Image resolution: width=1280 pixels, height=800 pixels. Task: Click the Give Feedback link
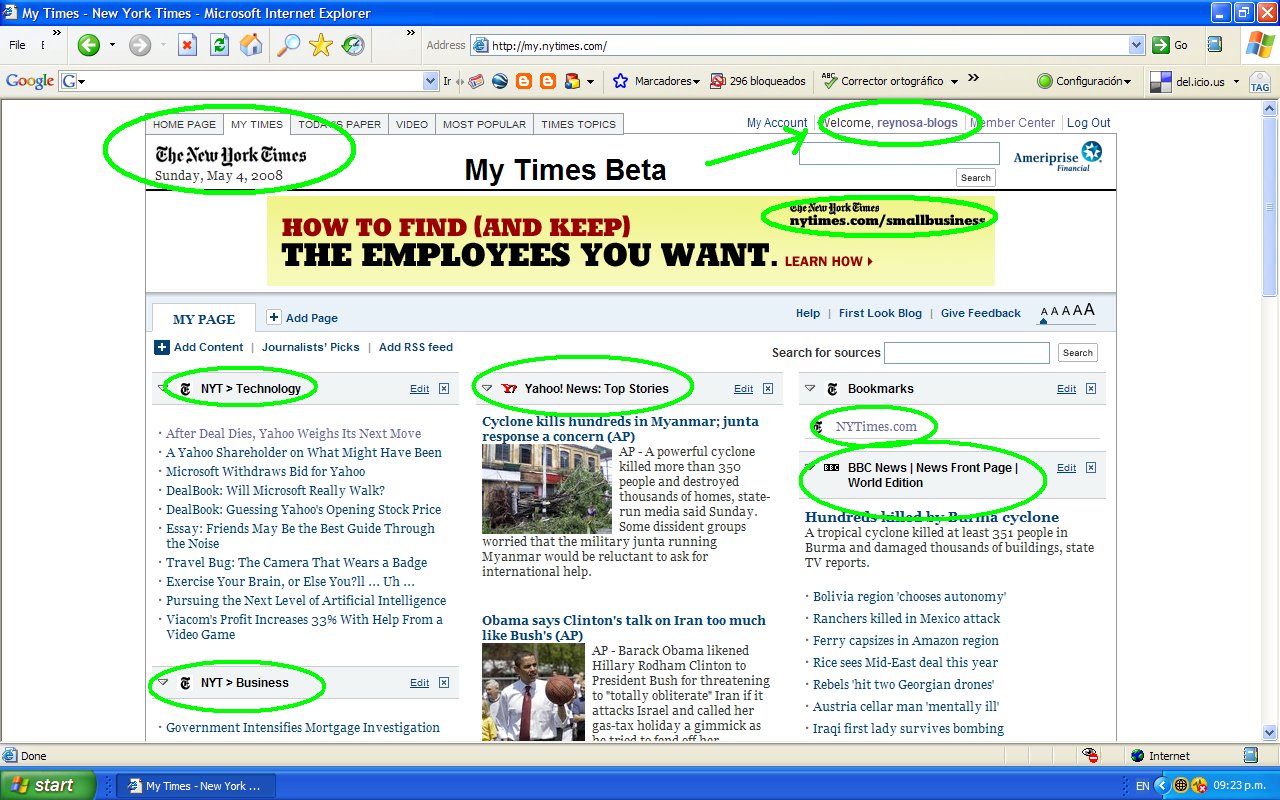point(981,313)
